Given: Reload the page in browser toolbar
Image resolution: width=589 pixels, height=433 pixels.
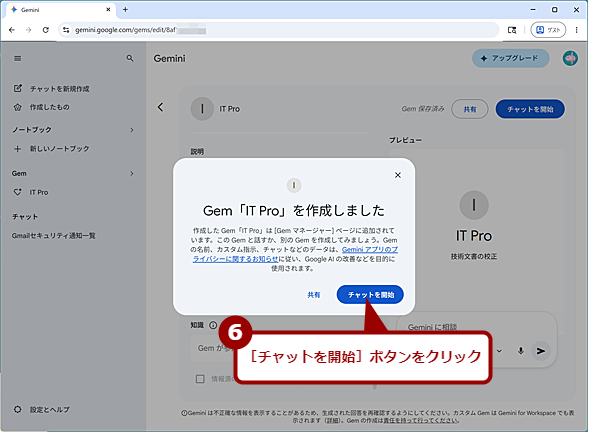Looking at the screenshot, I should coord(45,30).
